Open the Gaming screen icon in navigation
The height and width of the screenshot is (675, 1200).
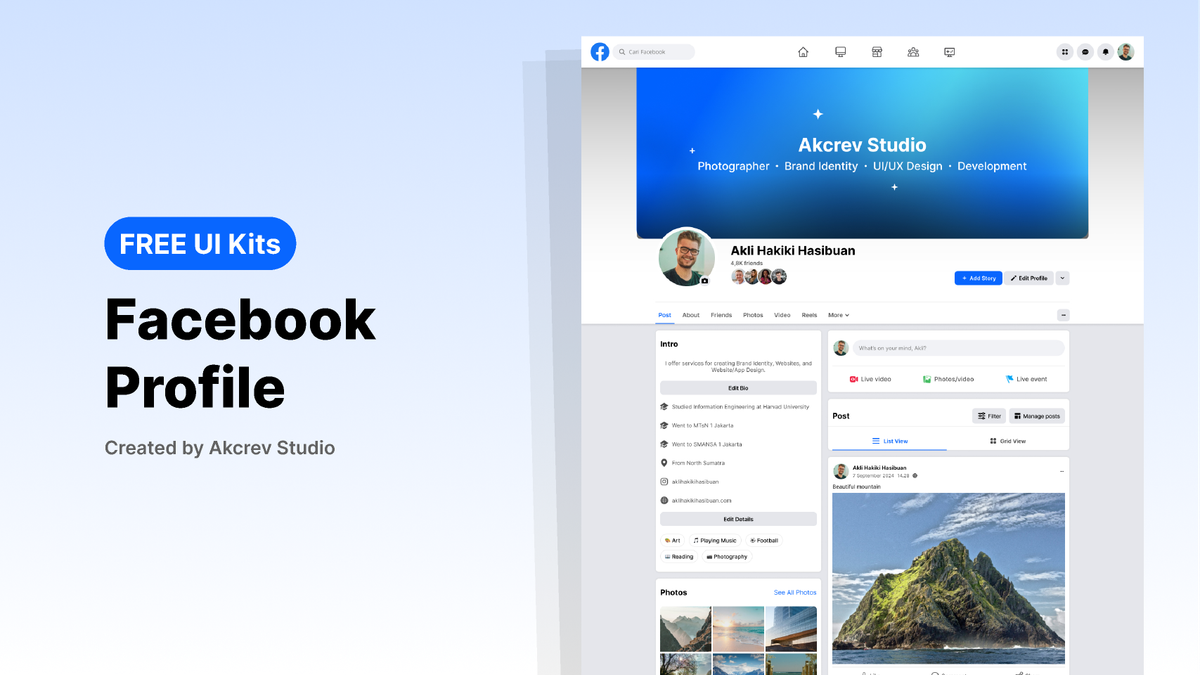950,52
